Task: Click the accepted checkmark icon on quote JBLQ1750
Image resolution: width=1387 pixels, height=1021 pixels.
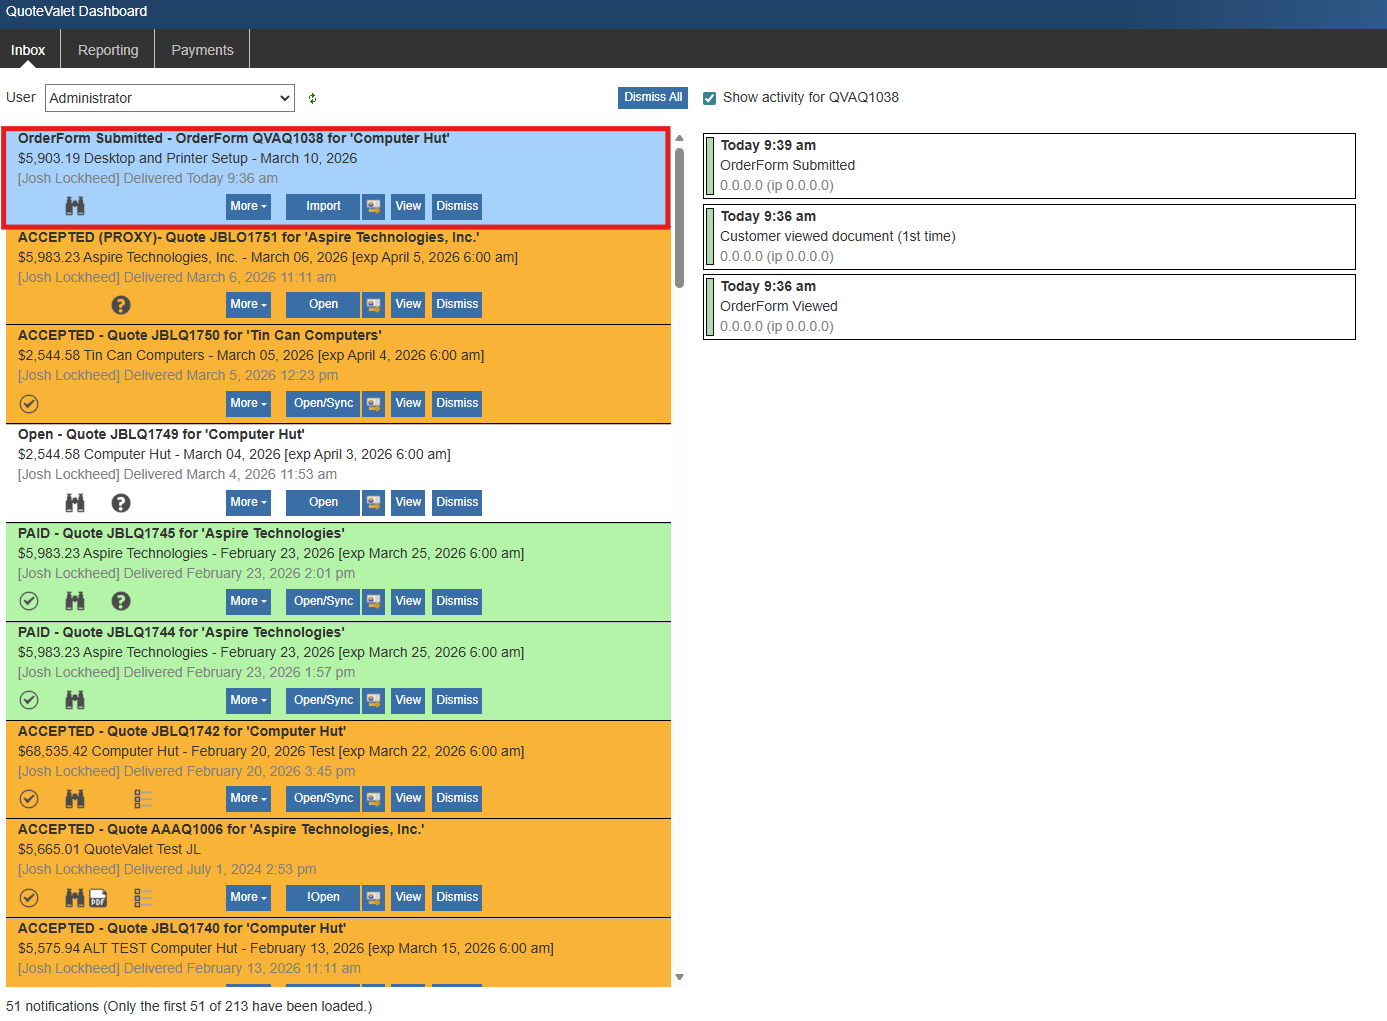Action: pyautogui.click(x=28, y=404)
